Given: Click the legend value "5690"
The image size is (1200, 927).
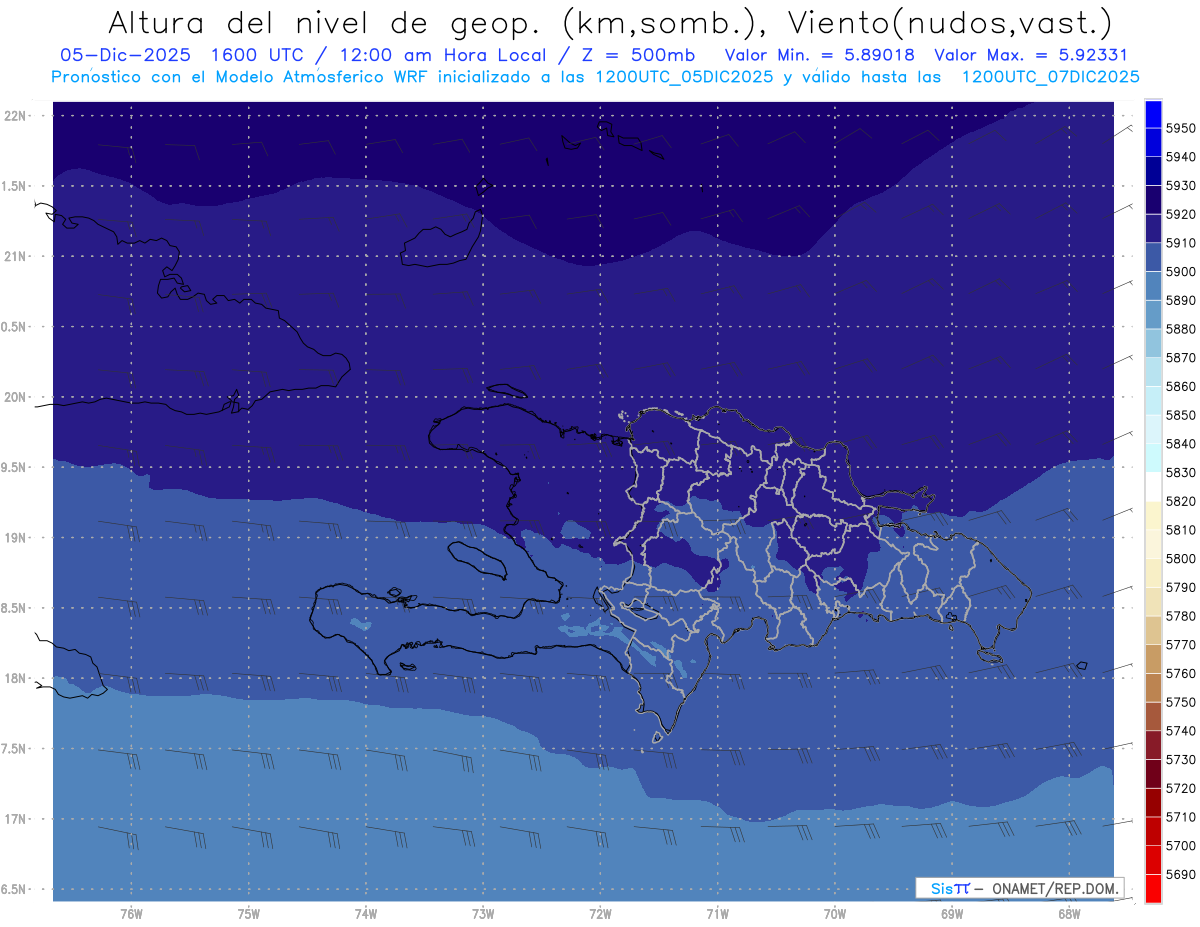Looking at the screenshot, I should [1180, 874].
